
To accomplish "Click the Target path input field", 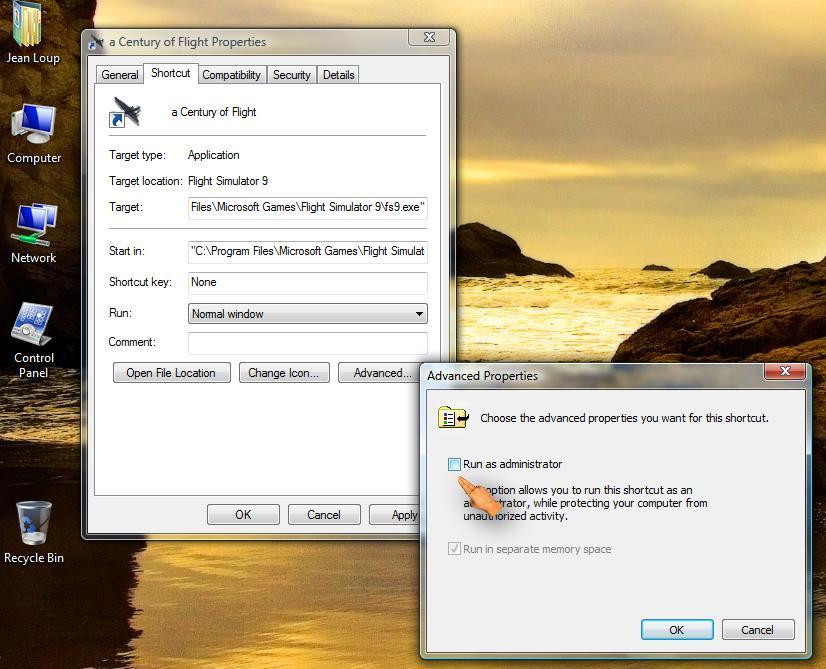I will 308,208.
